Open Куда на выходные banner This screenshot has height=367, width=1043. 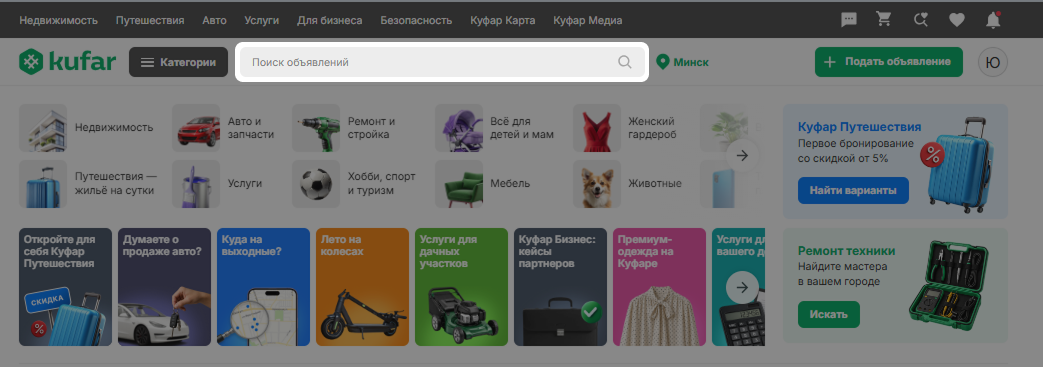pyautogui.click(x=263, y=287)
